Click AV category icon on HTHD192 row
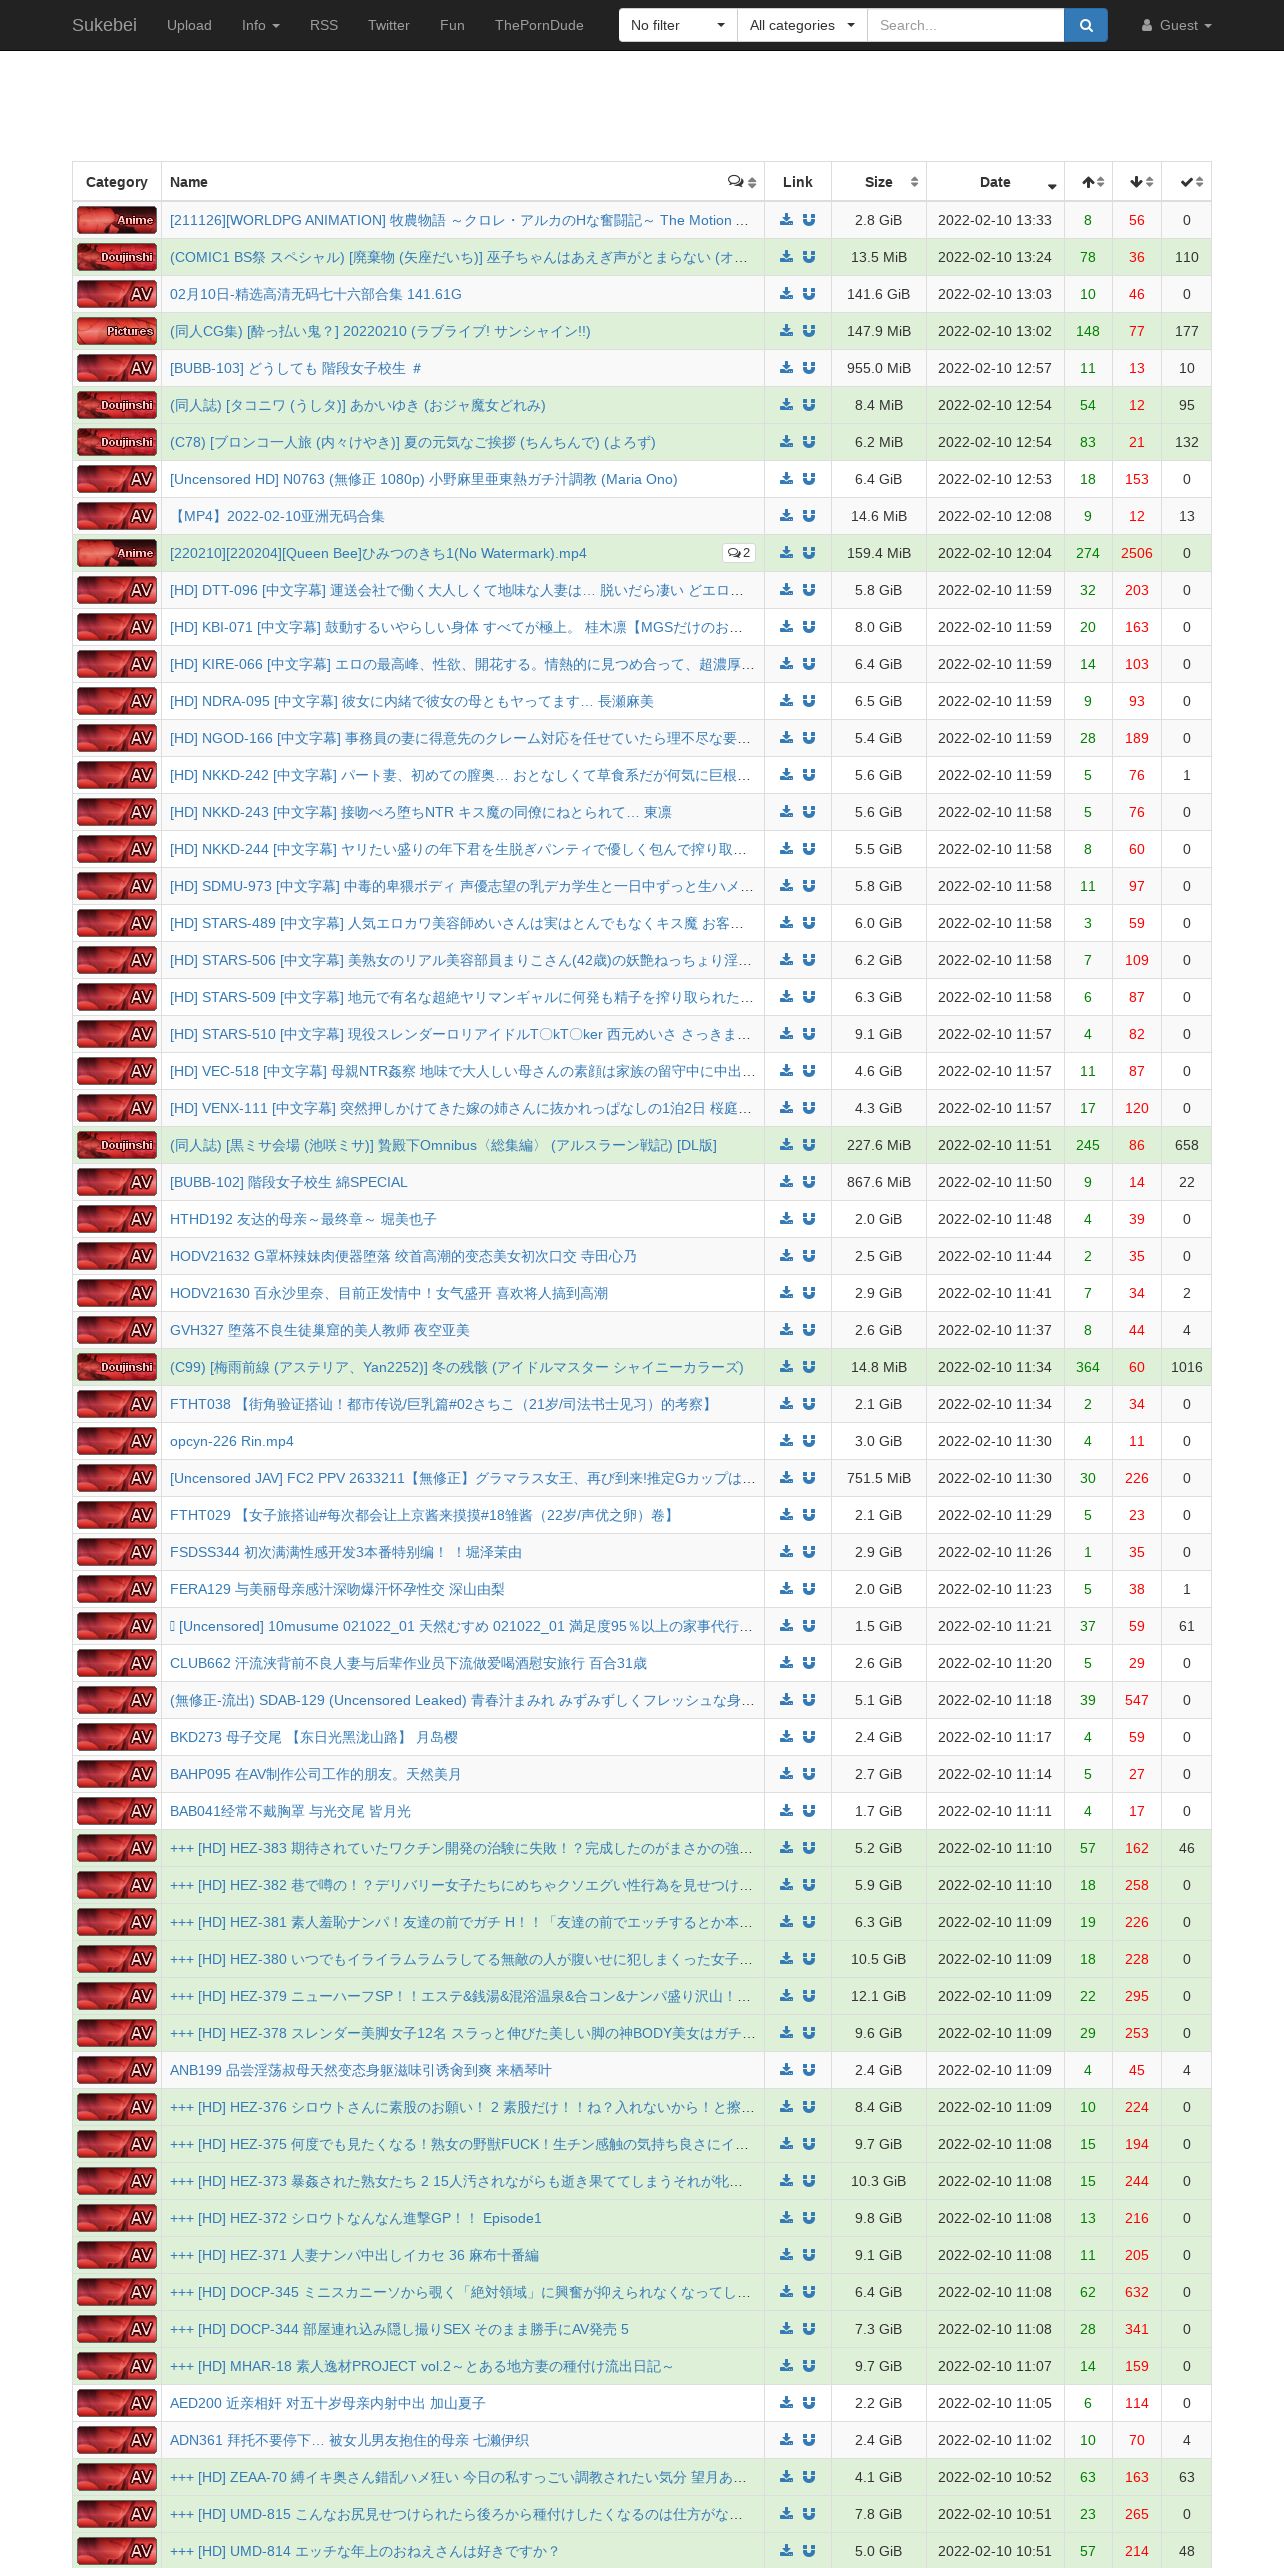This screenshot has height=2568, width=1284. pyautogui.click(x=117, y=1219)
